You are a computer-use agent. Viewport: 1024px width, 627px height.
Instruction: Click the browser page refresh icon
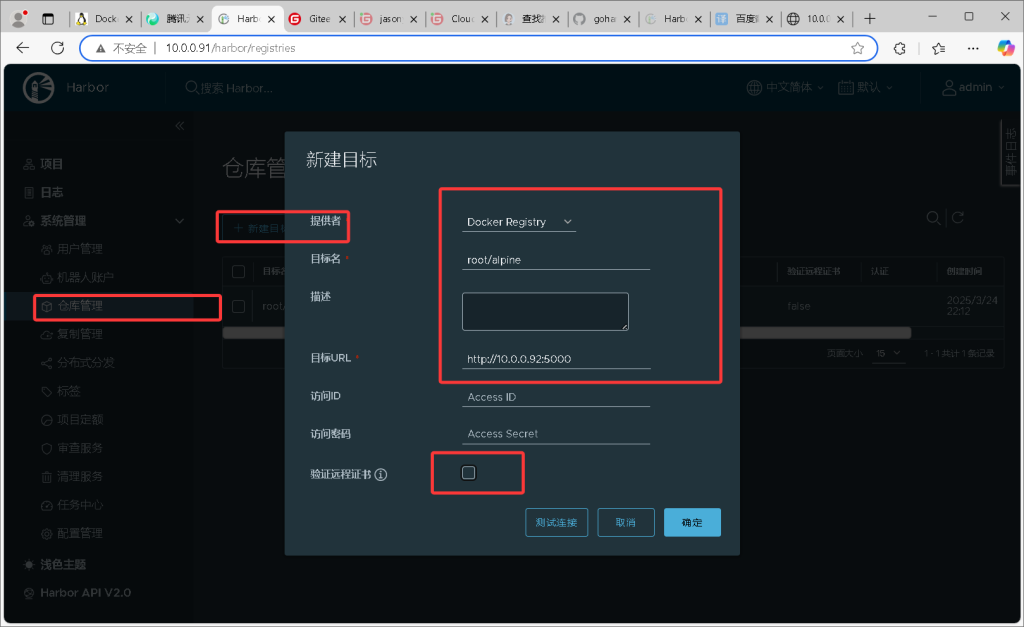coord(57,48)
